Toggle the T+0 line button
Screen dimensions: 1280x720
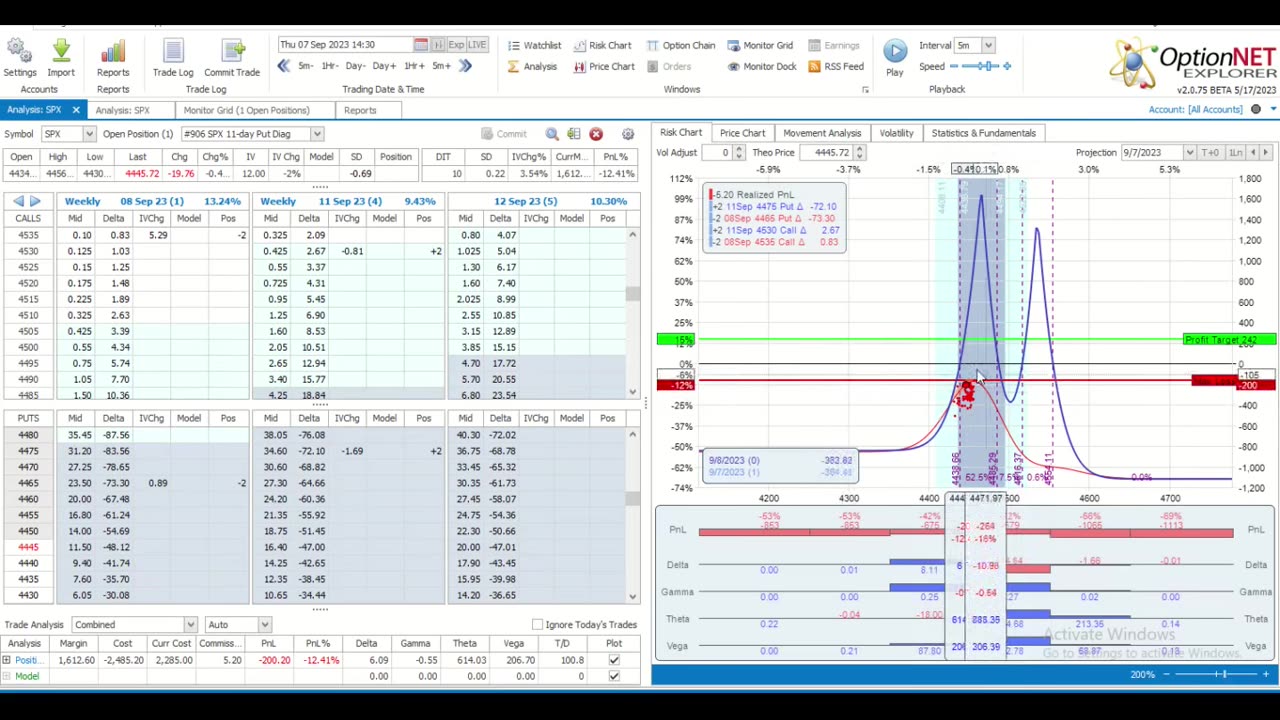[x=1211, y=152]
